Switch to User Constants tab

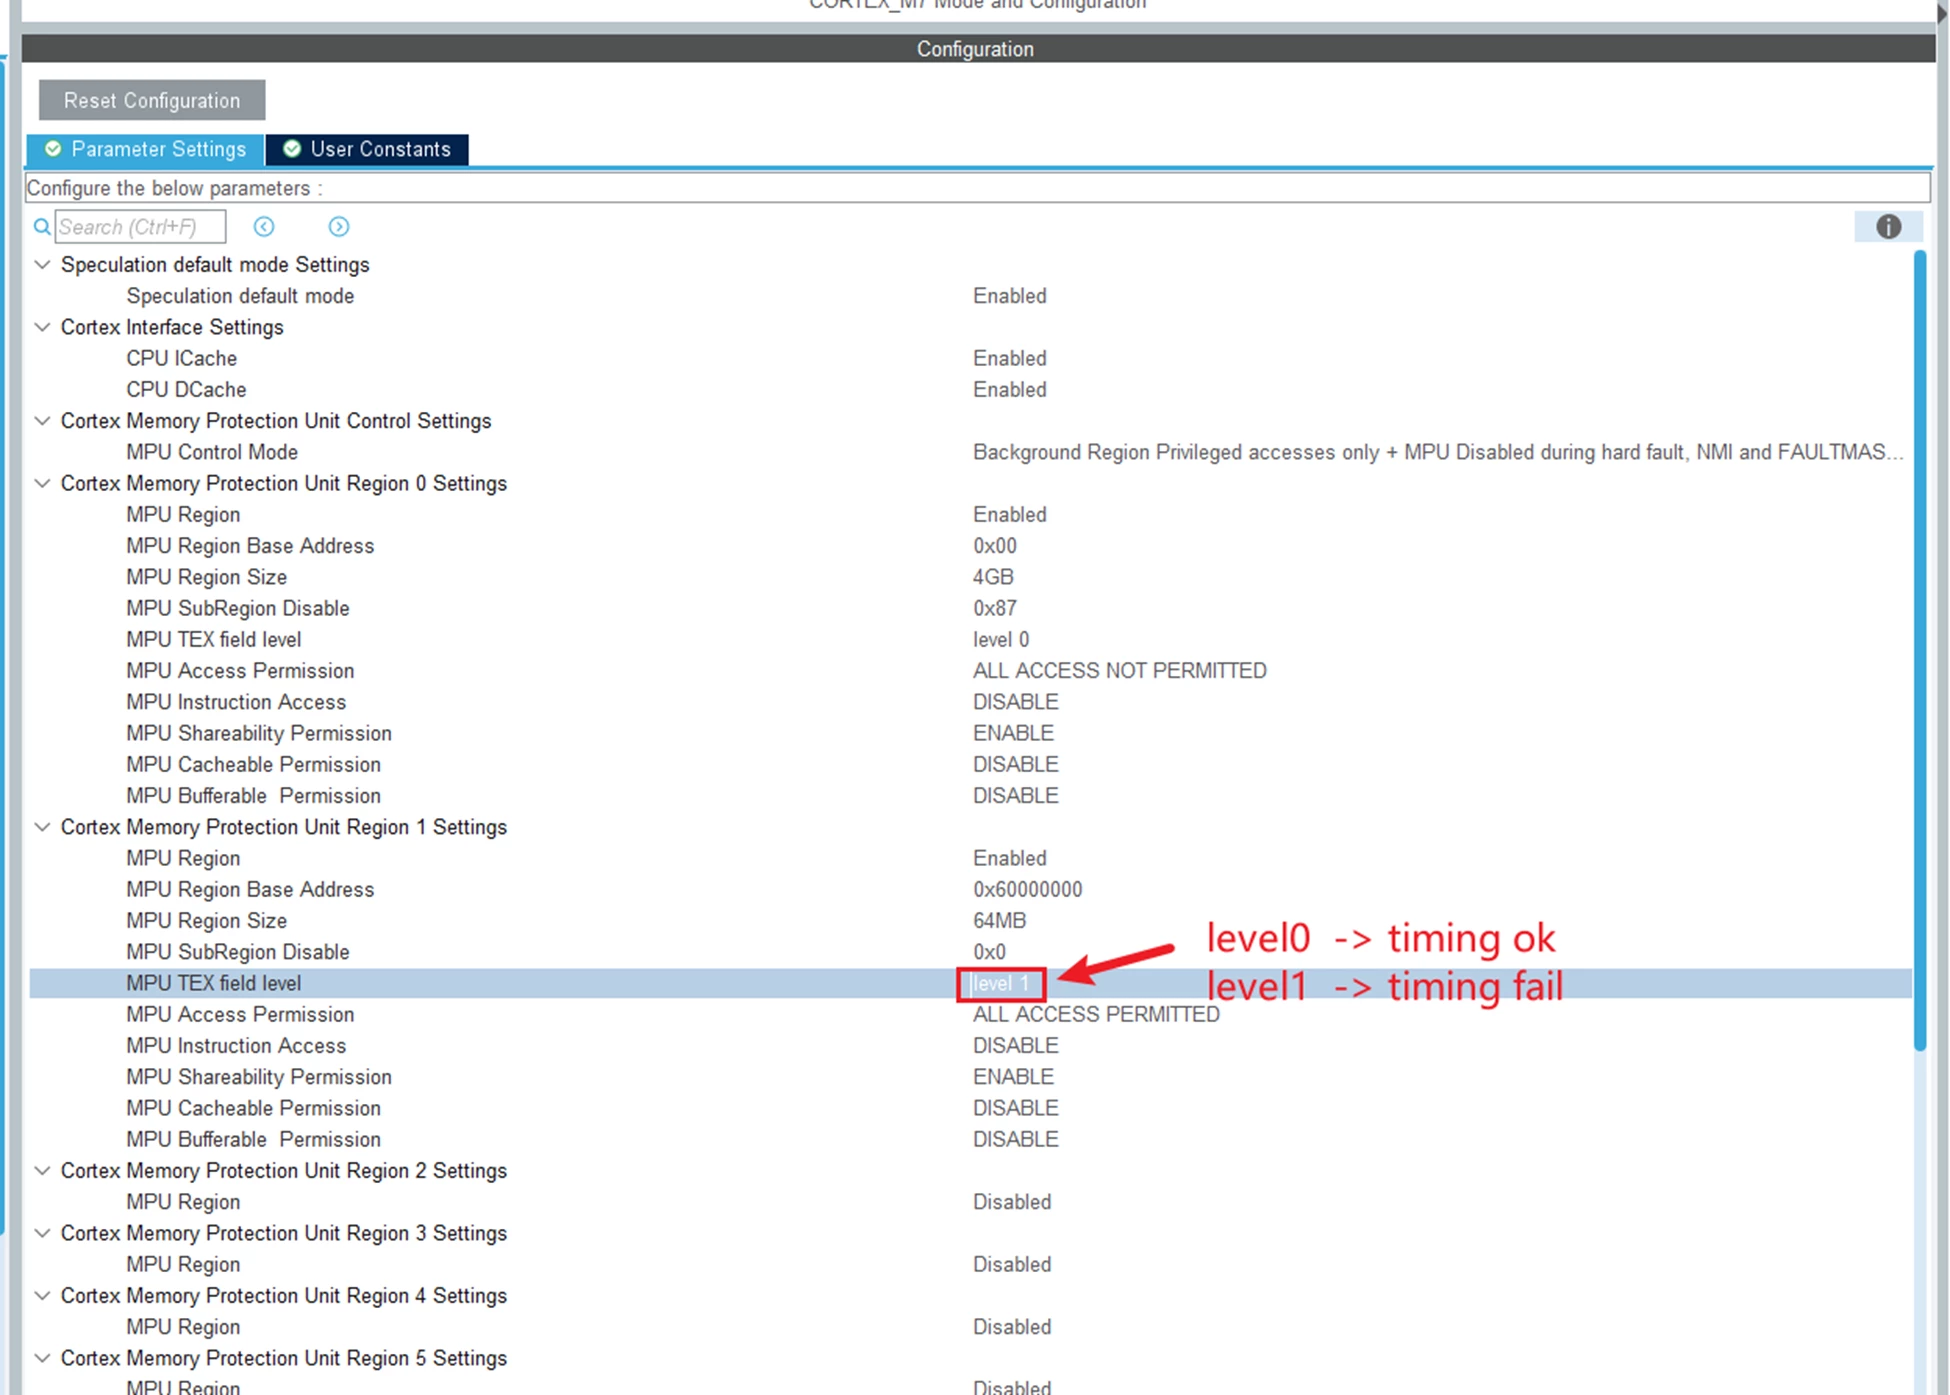(367, 149)
